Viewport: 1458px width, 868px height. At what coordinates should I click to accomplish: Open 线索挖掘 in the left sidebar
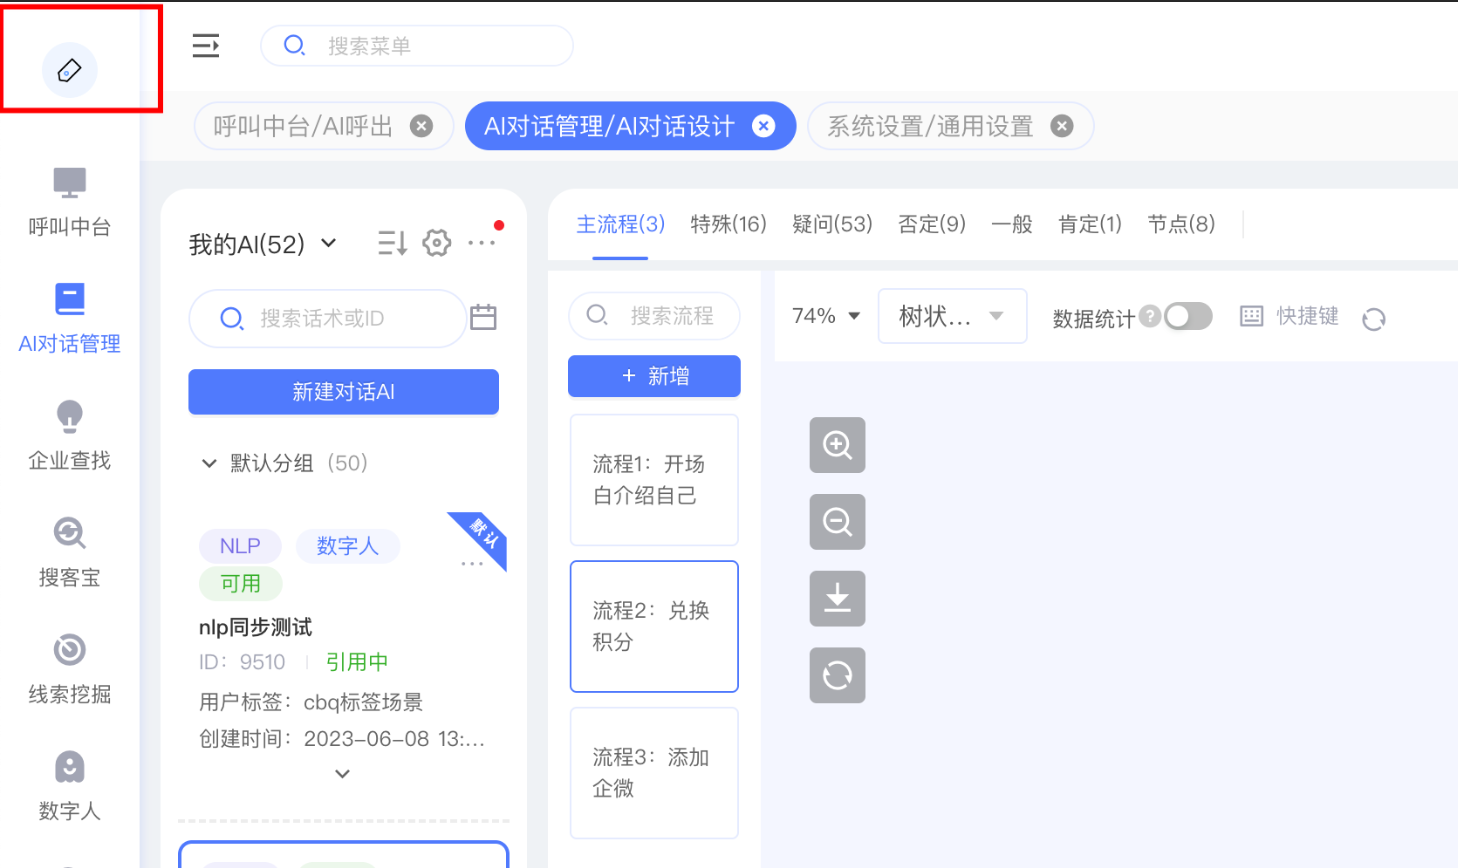(x=69, y=669)
